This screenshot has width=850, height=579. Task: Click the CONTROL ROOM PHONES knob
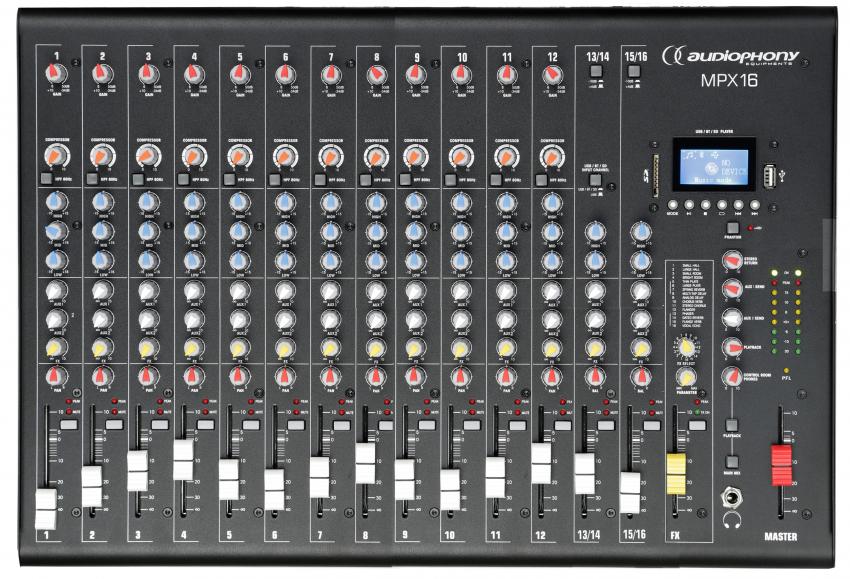pos(732,378)
